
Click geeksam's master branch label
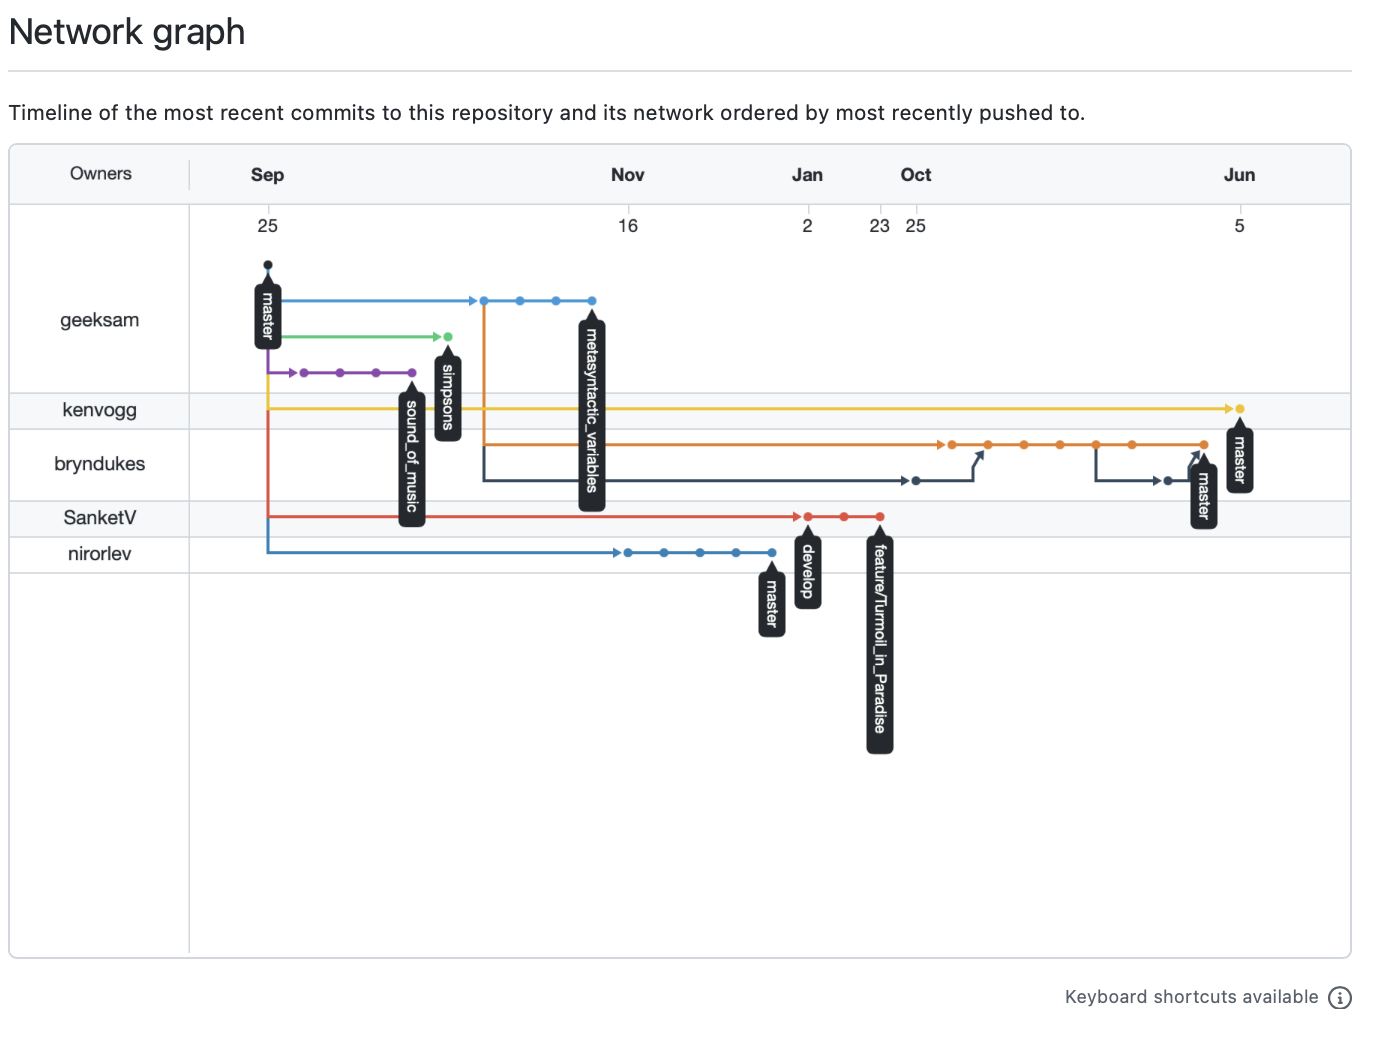click(268, 316)
